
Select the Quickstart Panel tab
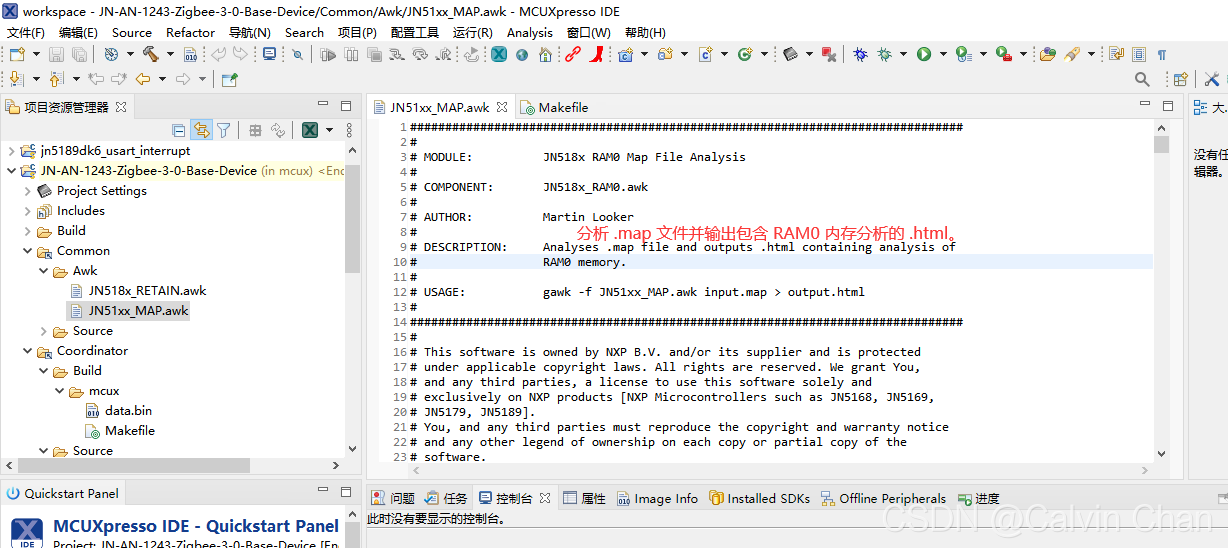click(62, 493)
